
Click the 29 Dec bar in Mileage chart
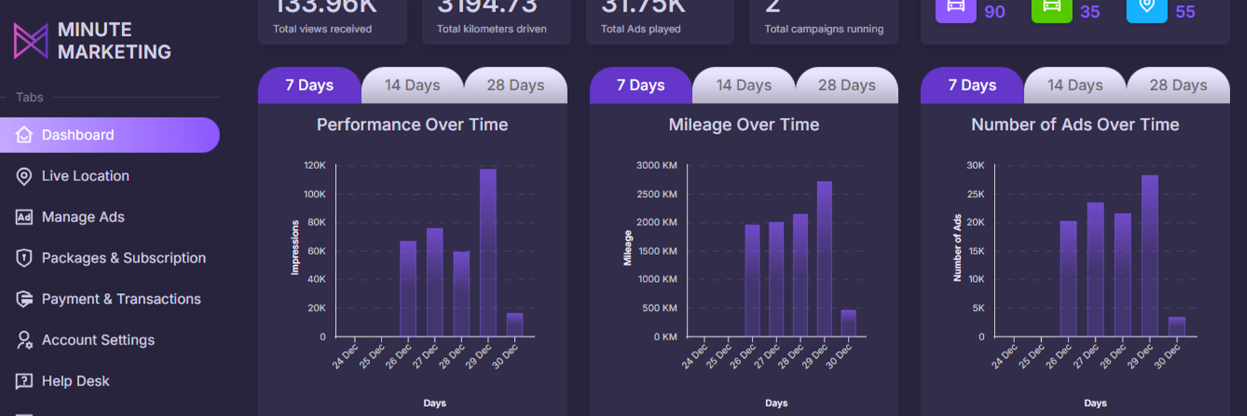click(824, 259)
